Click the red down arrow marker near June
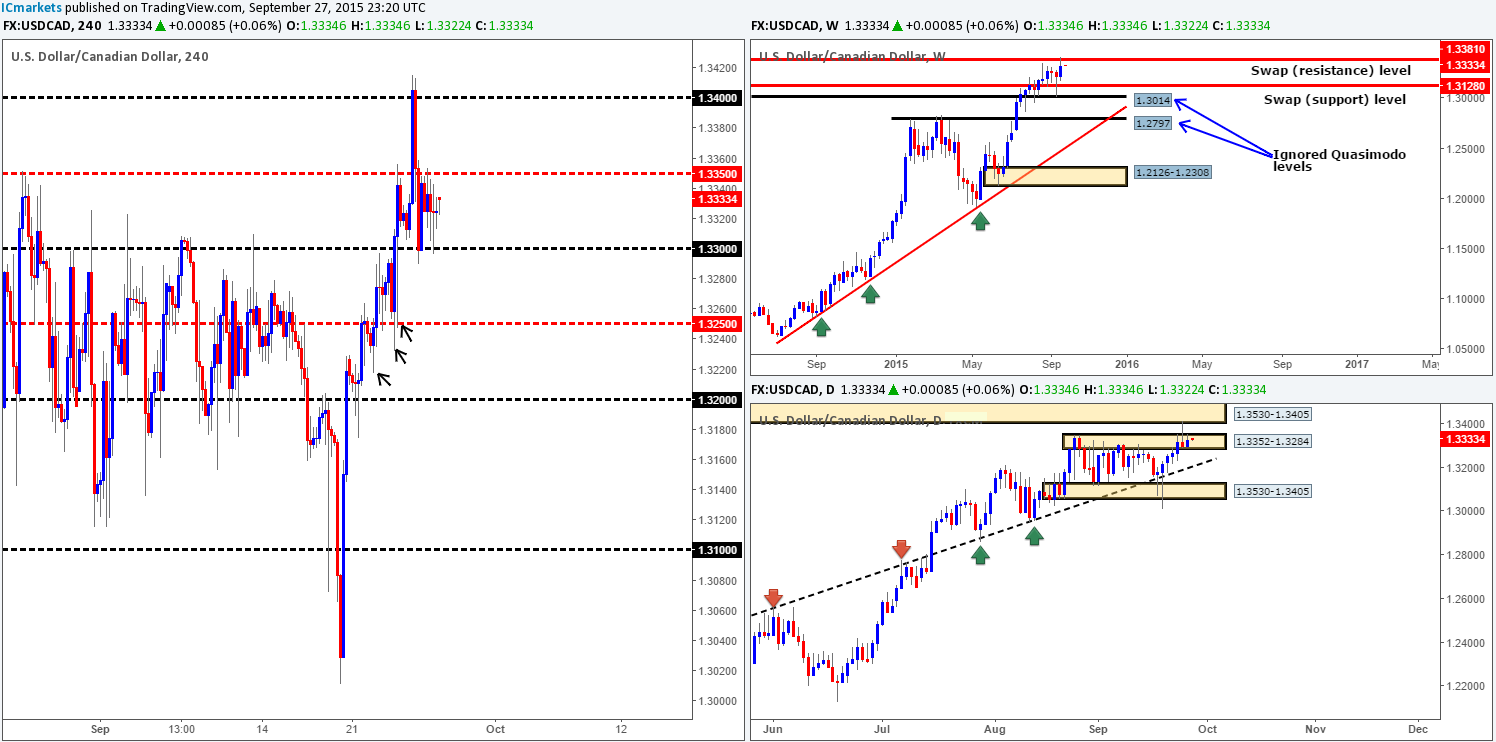This screenshot has height=742, width=1496. 772,600
